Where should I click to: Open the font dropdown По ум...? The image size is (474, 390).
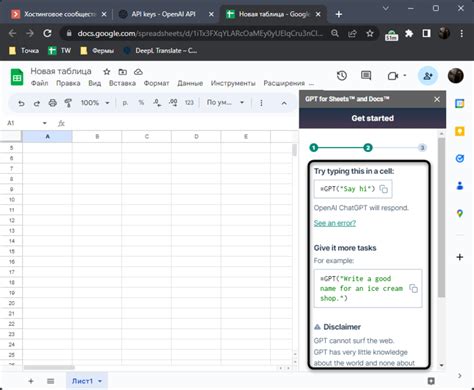click(x=225, y=102)
